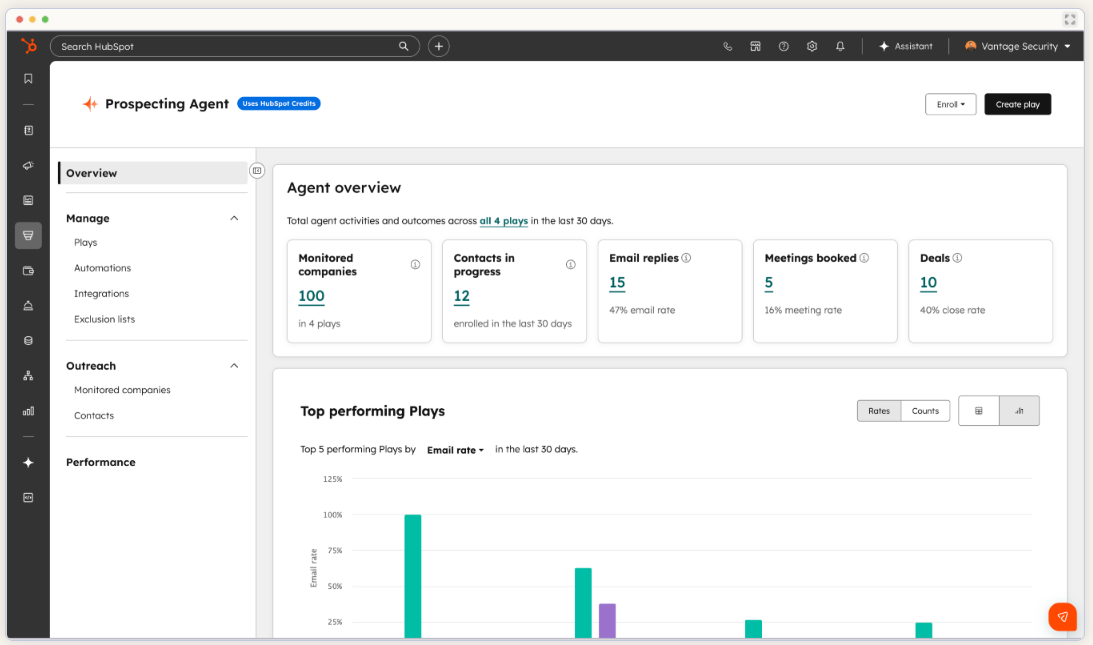Open the calling phone icon

(x=728, y=46)
